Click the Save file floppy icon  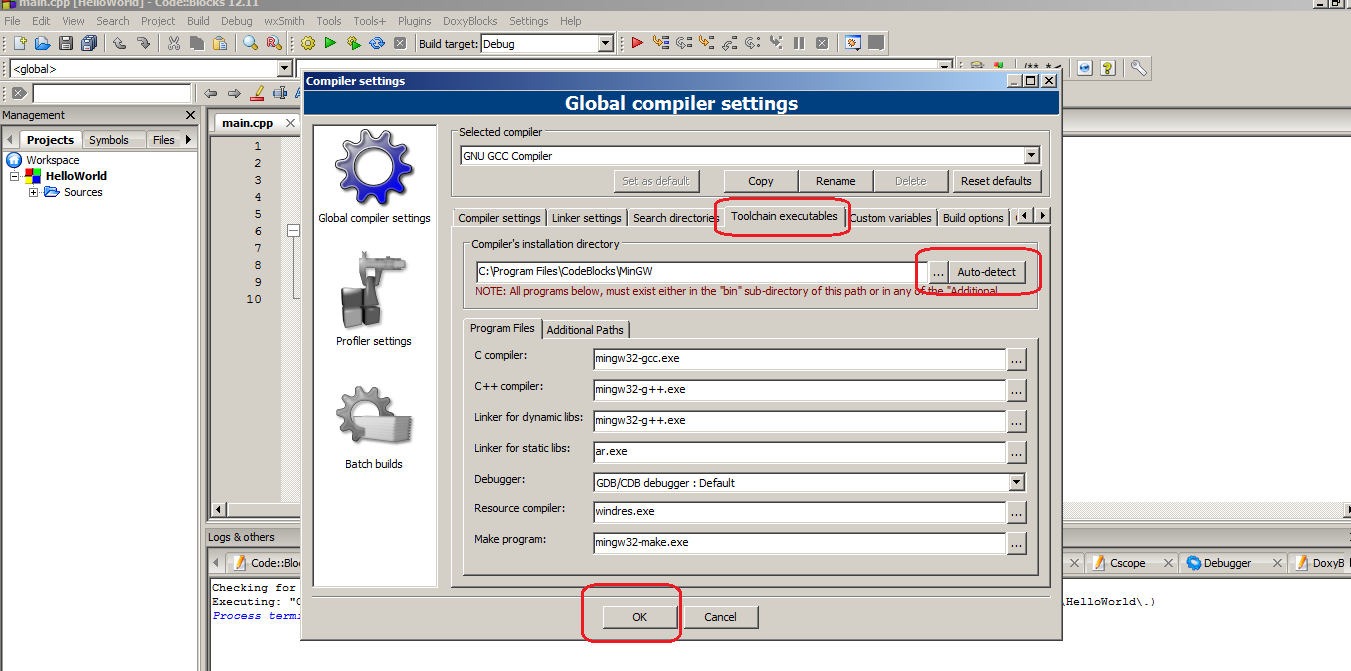point(66,43)
